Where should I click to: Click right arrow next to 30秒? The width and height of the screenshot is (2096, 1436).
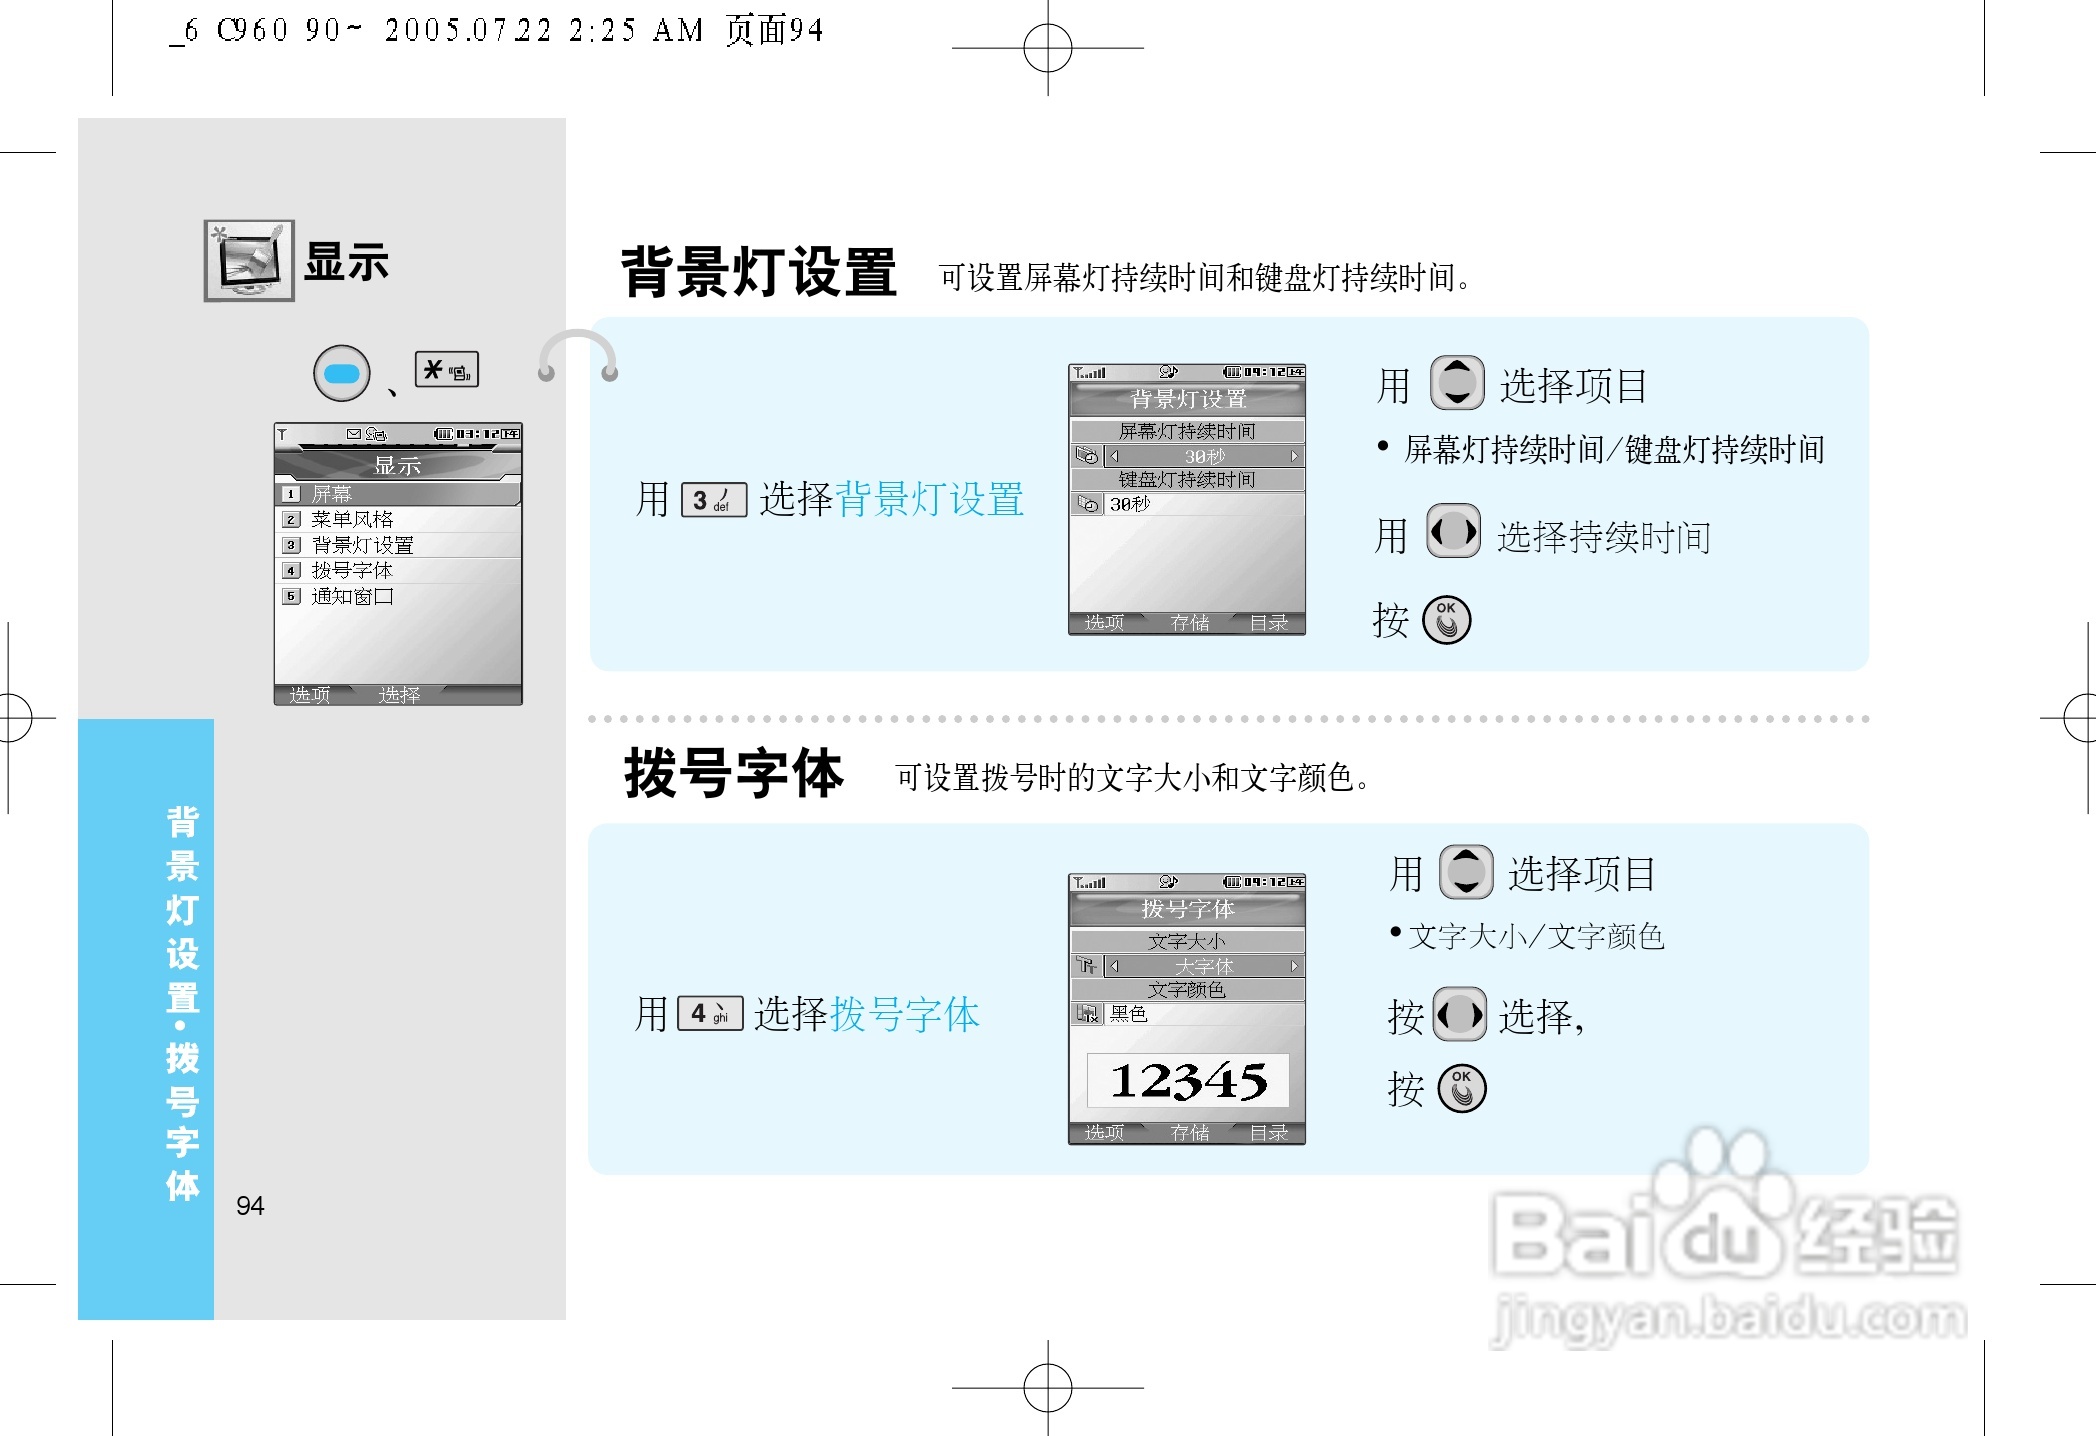(x=1294, y=456)
